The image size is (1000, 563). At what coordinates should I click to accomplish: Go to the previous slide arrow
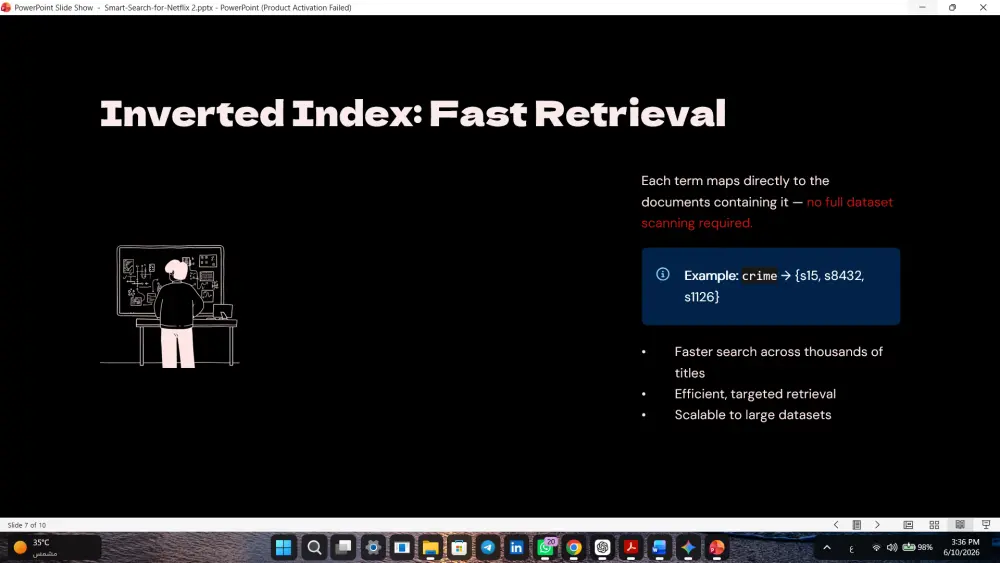point(835,525)
